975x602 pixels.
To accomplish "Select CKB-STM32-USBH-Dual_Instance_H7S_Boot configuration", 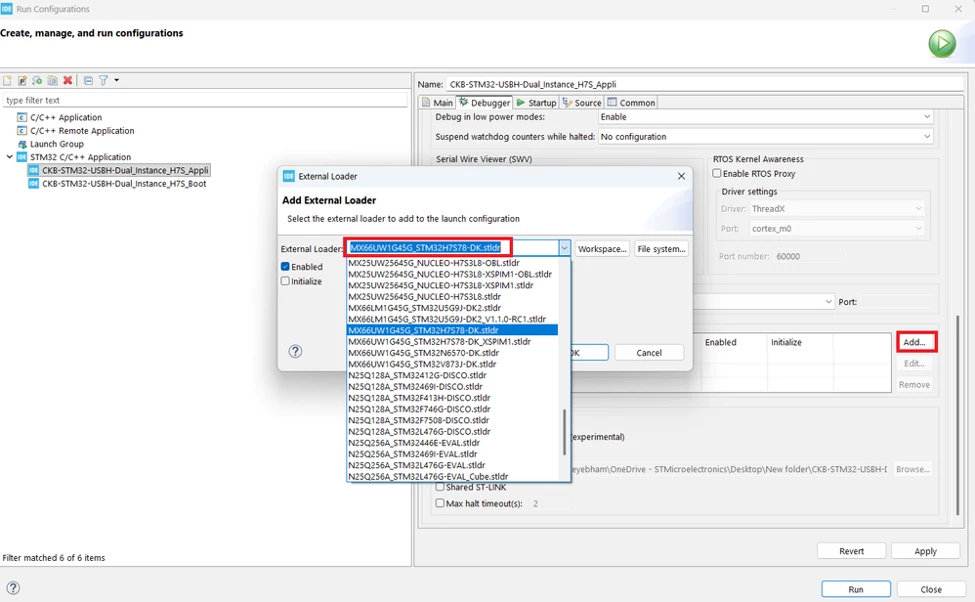I will [x=124, y=183].
